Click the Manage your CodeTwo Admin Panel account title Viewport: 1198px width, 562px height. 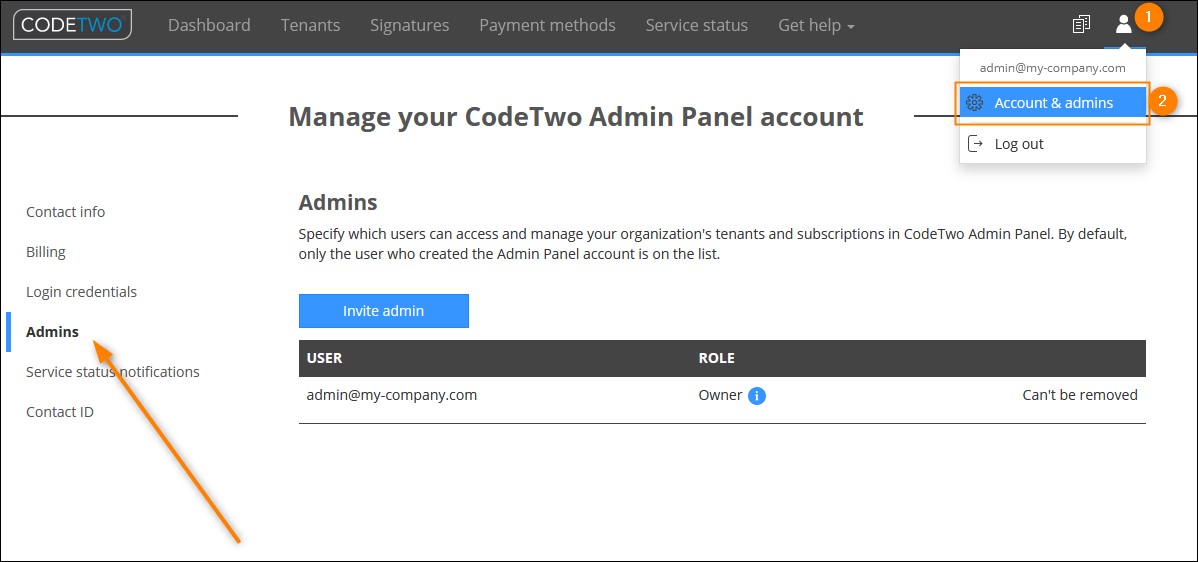point(576,117)
